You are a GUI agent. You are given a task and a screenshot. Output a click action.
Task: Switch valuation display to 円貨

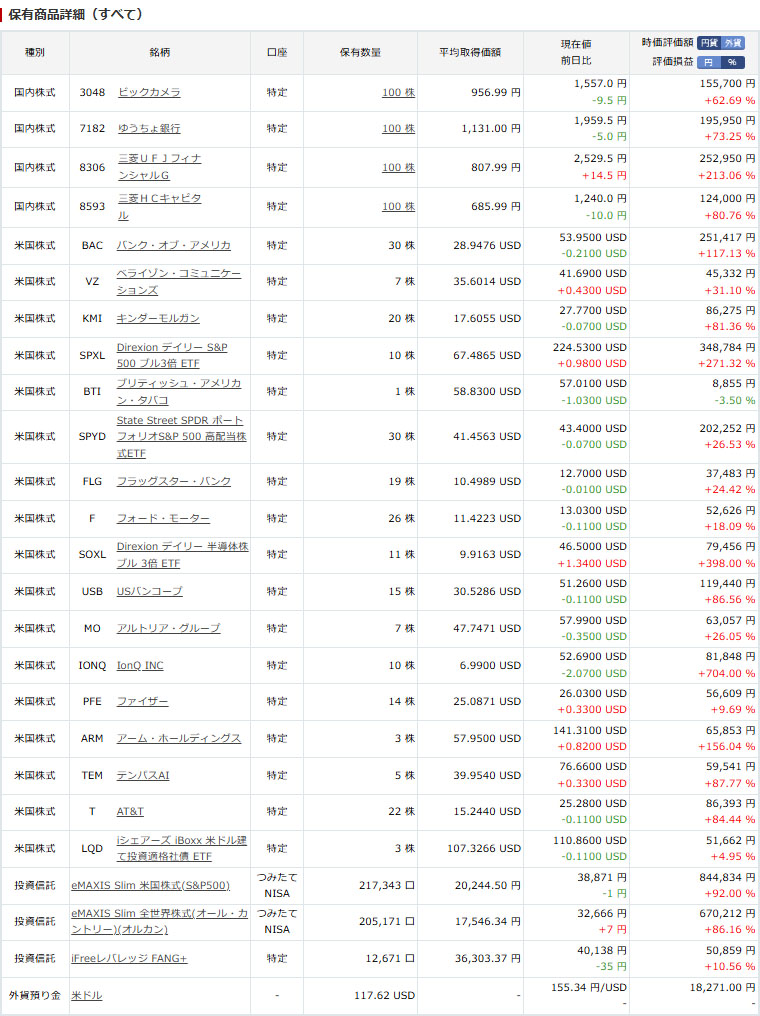[x=709, y=43]
